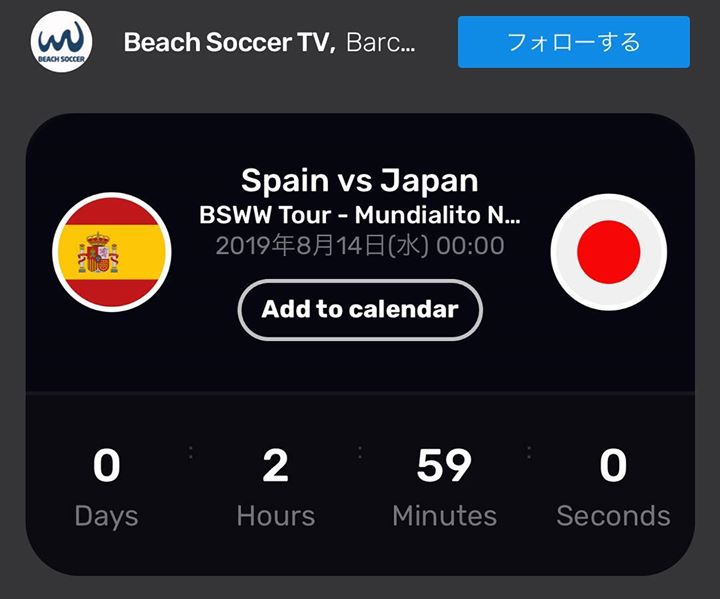The width and height of the screenshot is (720, 599).
Task: Open the Beach Soccer profile logo
Action: 62,42
